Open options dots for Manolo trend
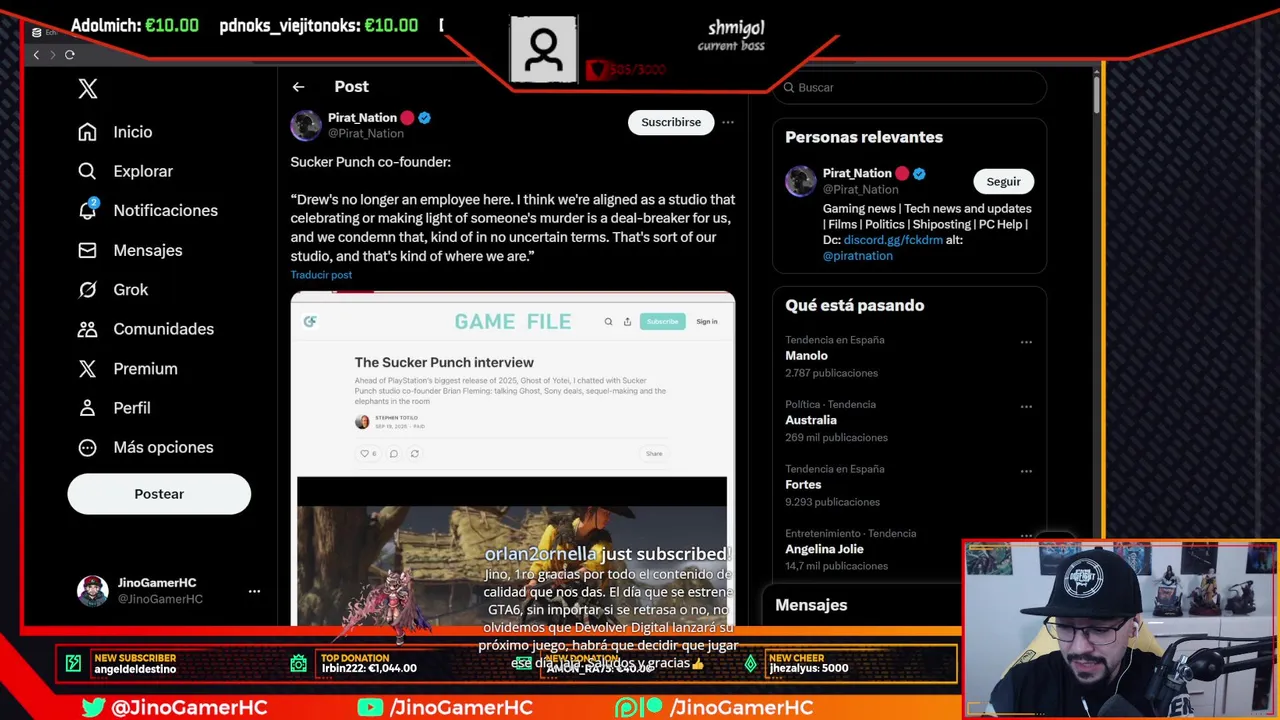 [1026, 342]
